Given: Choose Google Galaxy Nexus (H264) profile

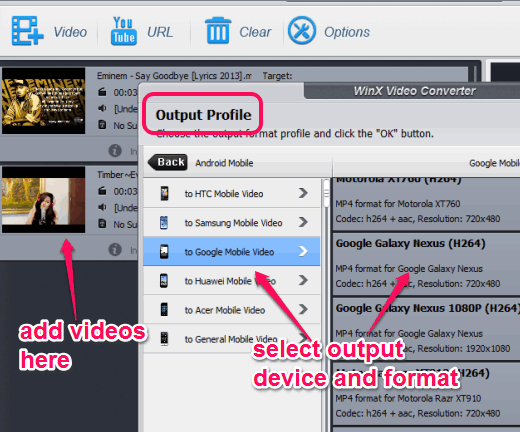Looking at the screenshot, I should pos(426,264).
